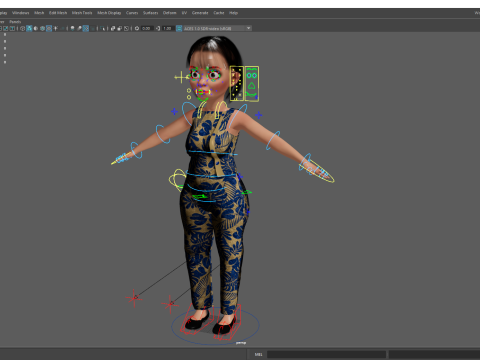Toggle textured display icon

[49, 28]
